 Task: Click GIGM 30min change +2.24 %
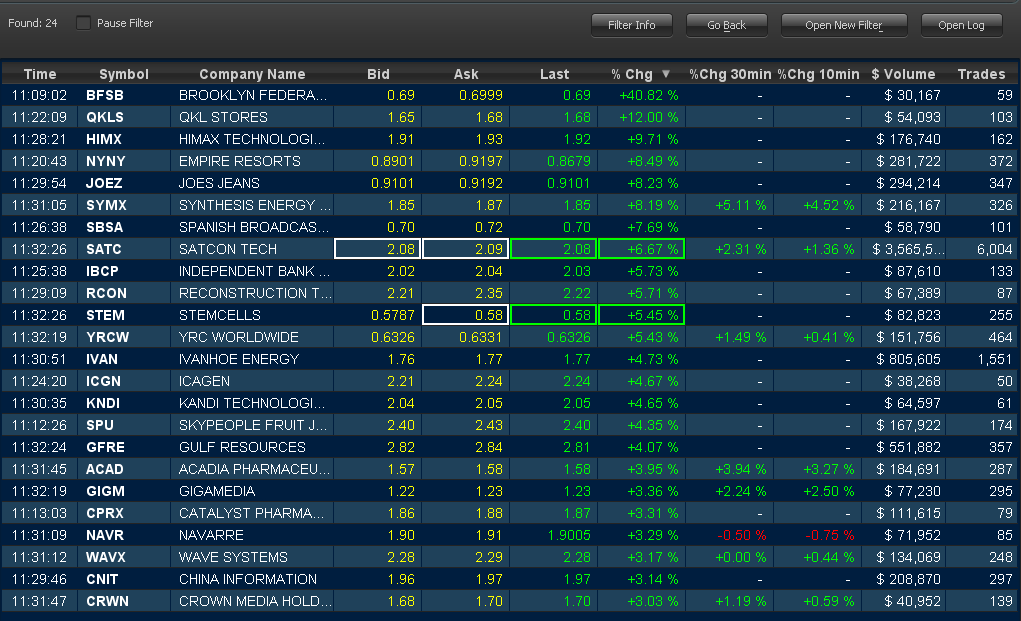741,491
